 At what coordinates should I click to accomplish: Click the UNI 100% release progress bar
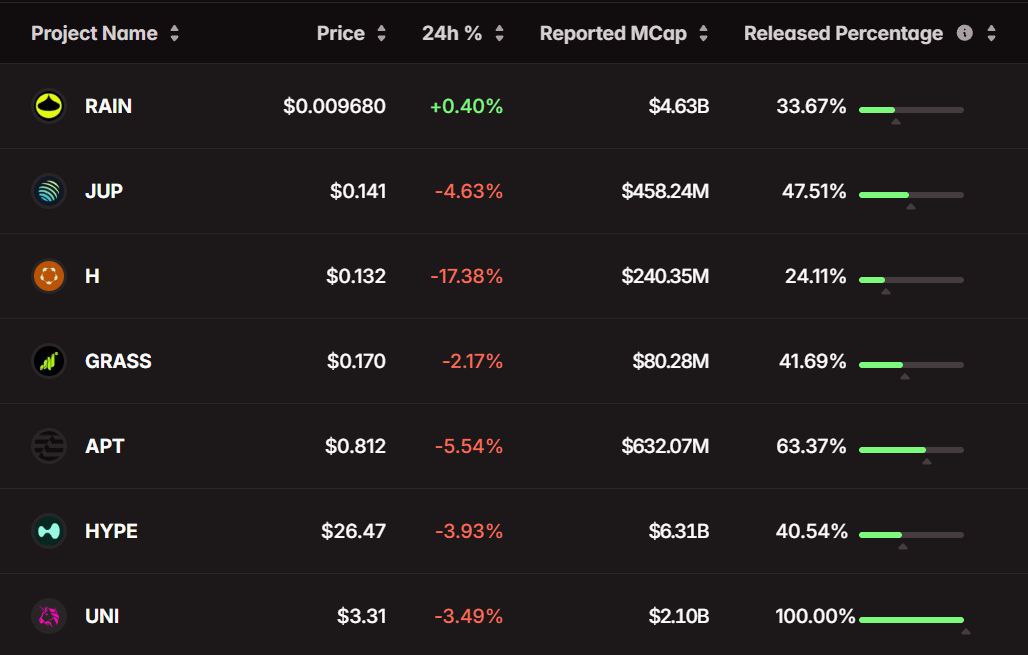pos(911,620)
